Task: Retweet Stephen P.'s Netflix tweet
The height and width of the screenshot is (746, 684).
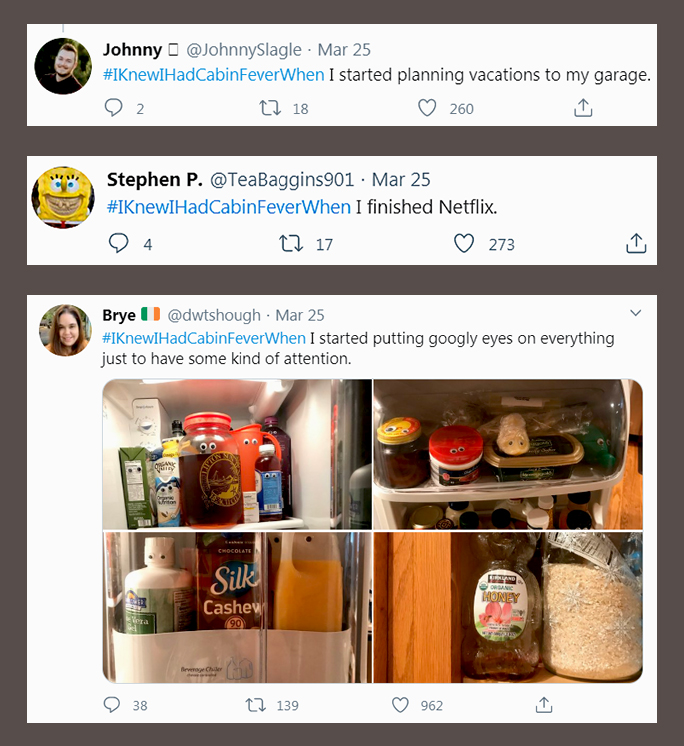Action: click(291, 243)
